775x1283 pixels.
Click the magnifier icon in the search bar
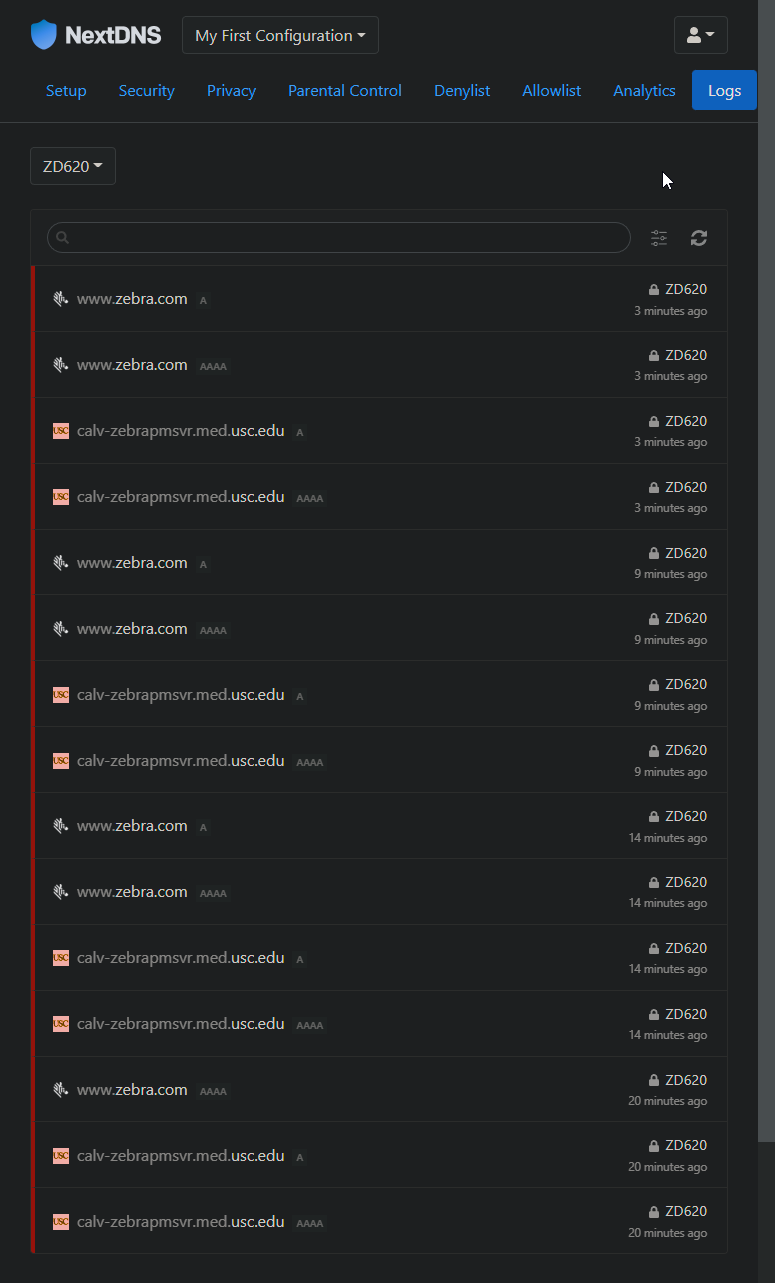[x=62, y=238]
